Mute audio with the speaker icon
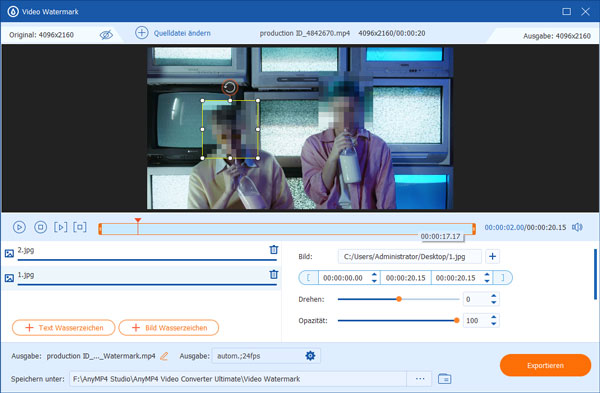600x393 pixels. [x=577, y=227]
